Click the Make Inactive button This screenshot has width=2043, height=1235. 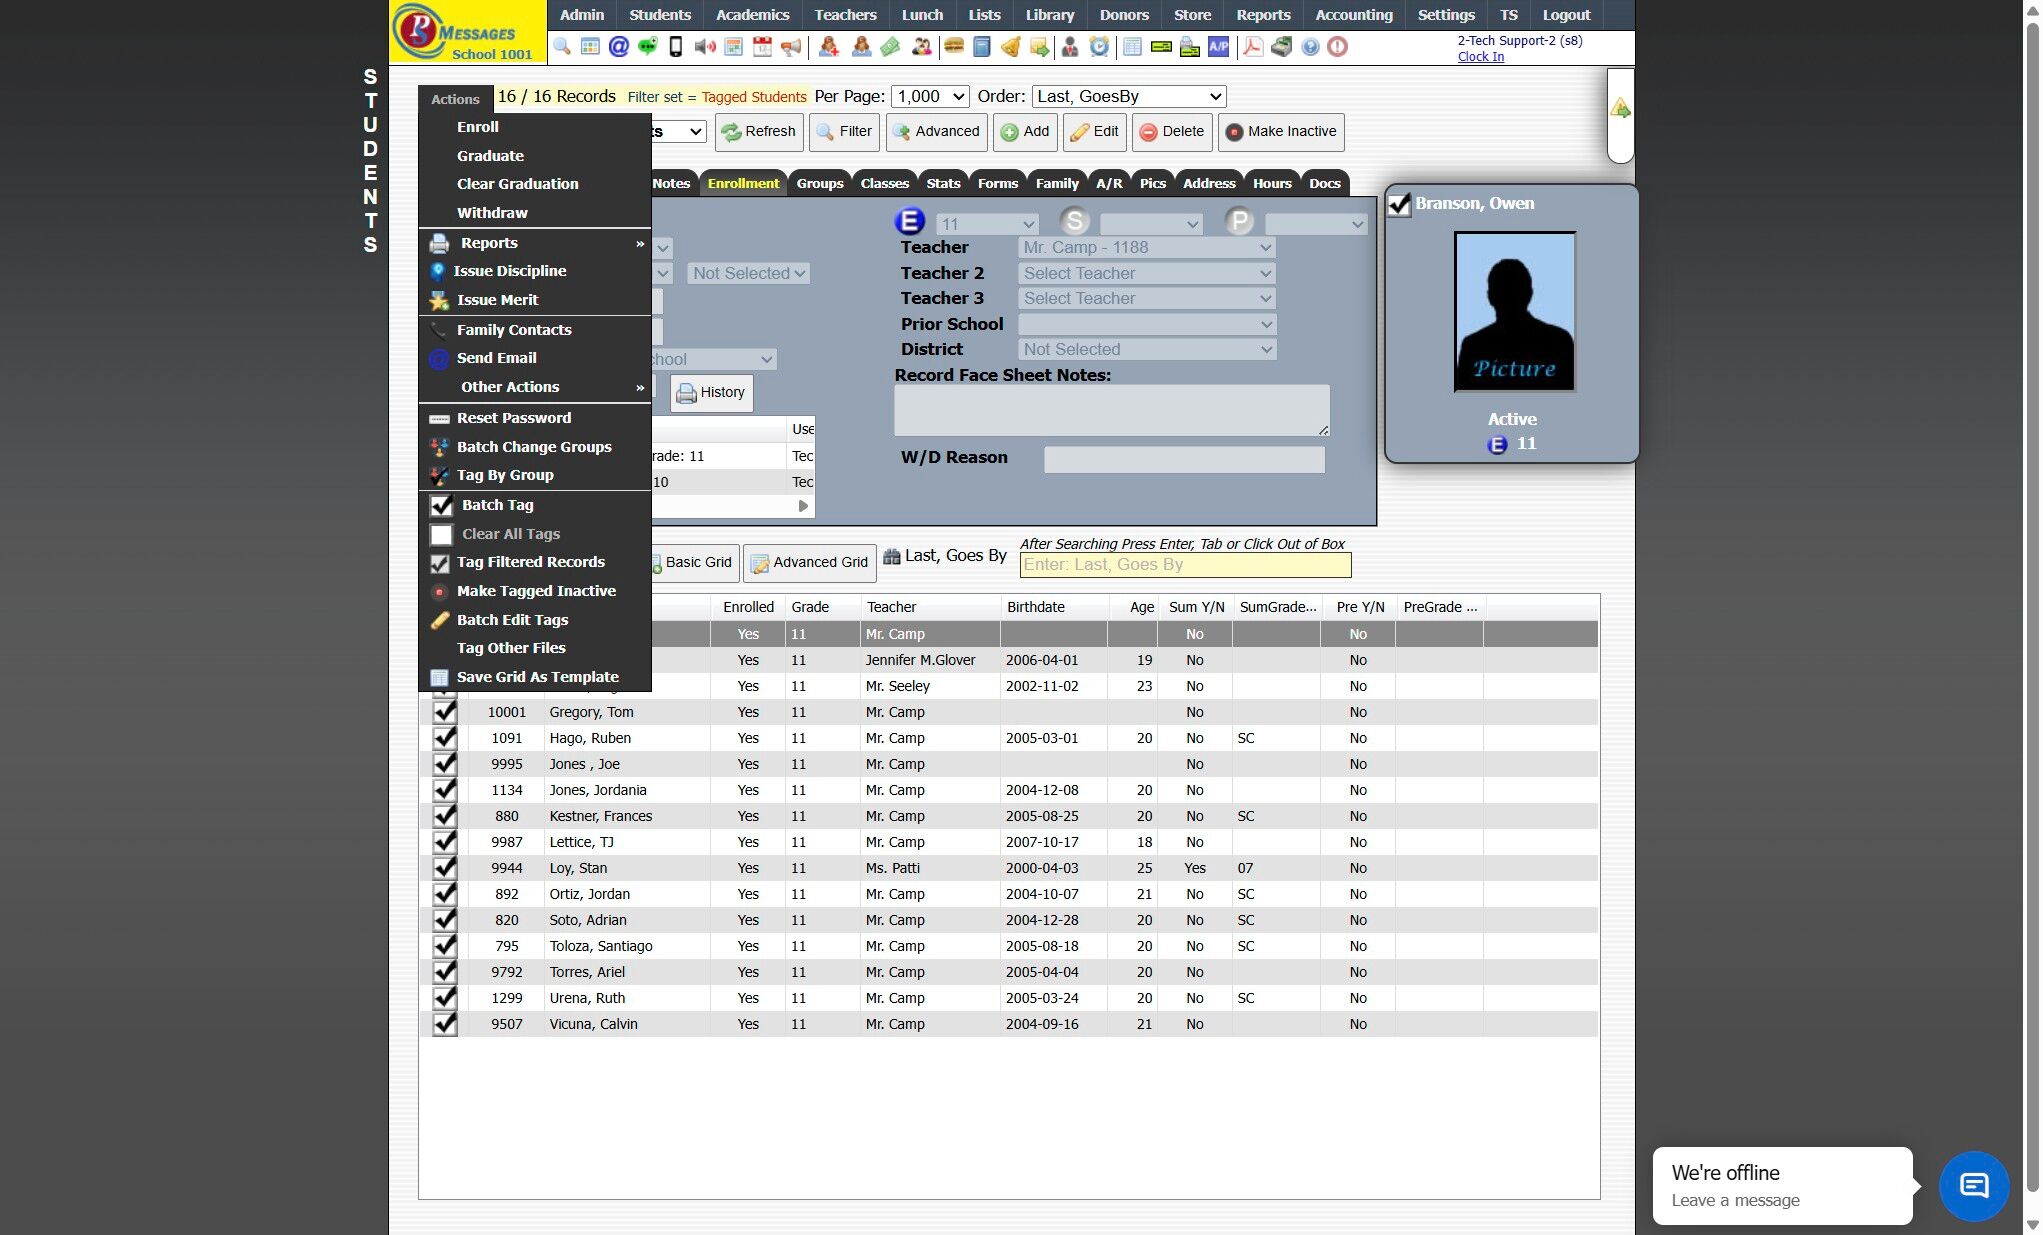tap(1280, 132)
